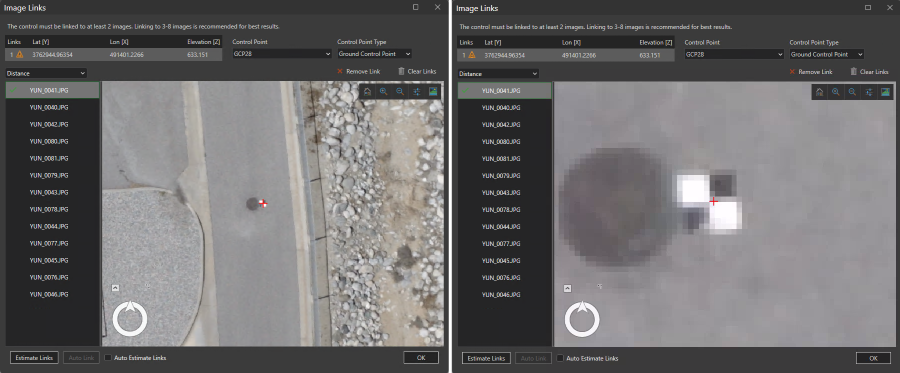This screenshot has width=900, height=373.
Task: Select YUN_0077.JPG in pixelated close-up window list
Action: pos(505,244)
